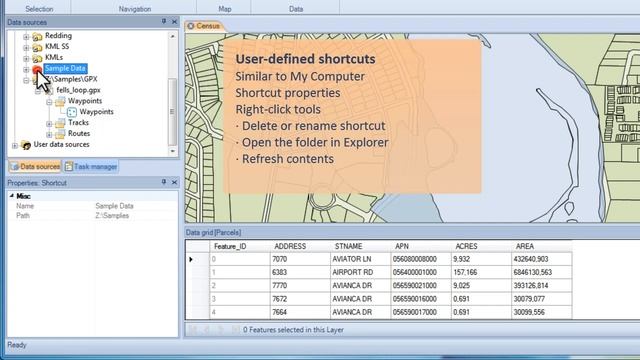
Task: Select fells_loop.gpx in the tree
Action: pyautogui.click(x=78, y=90)
